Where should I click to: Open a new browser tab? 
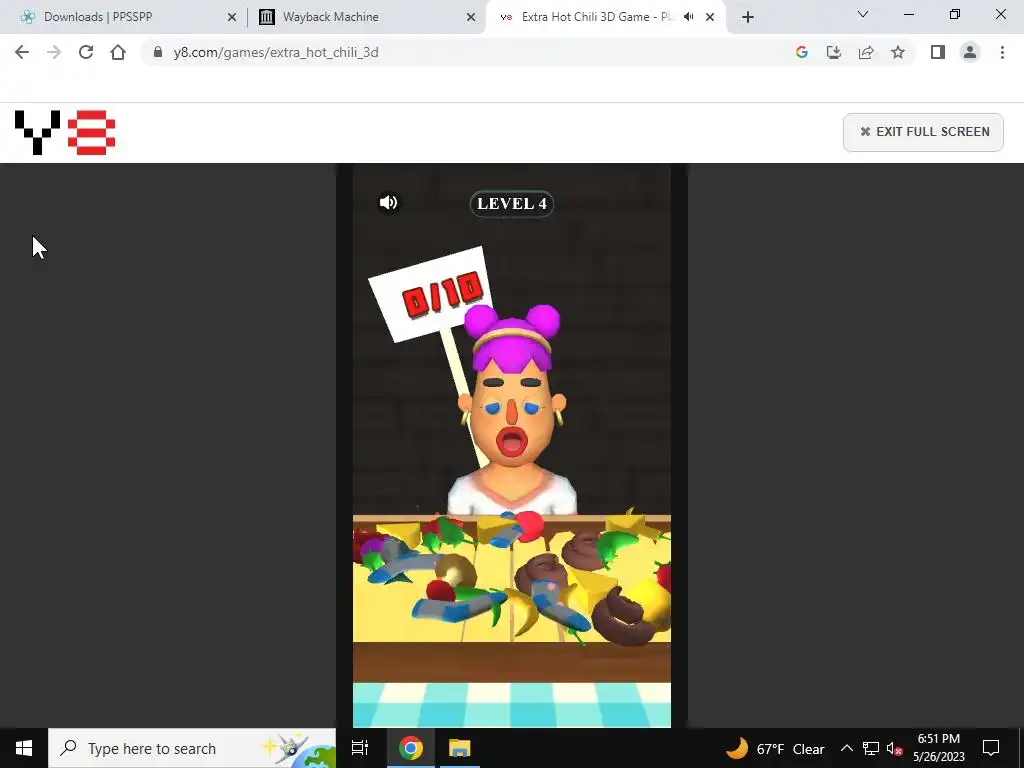pyautogui.click(x=748, y=18)
